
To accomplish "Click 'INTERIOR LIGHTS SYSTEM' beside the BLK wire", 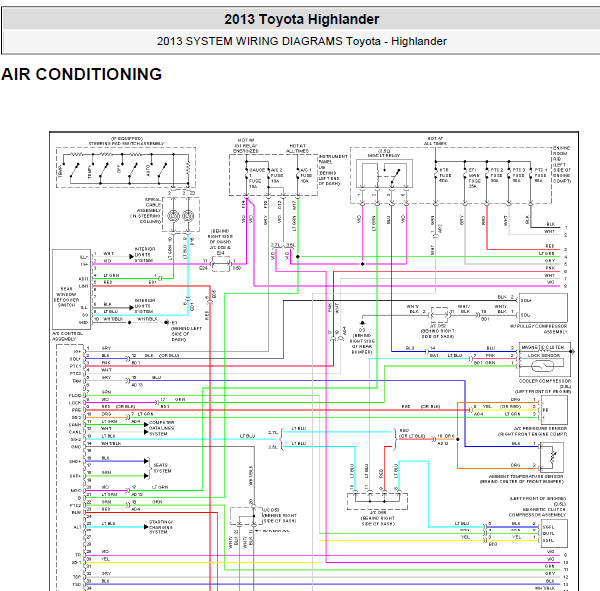I will coord(145,306).
